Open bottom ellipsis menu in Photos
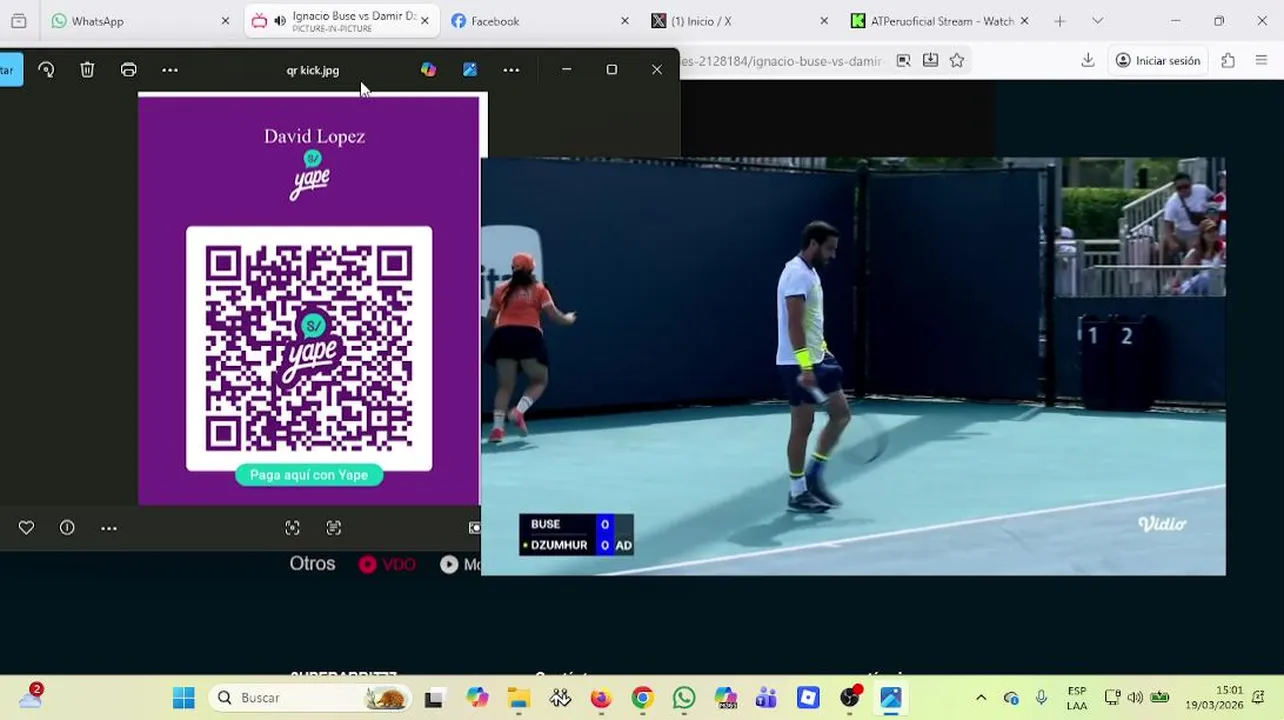The image size is (1284, 720). coord(109,528)
